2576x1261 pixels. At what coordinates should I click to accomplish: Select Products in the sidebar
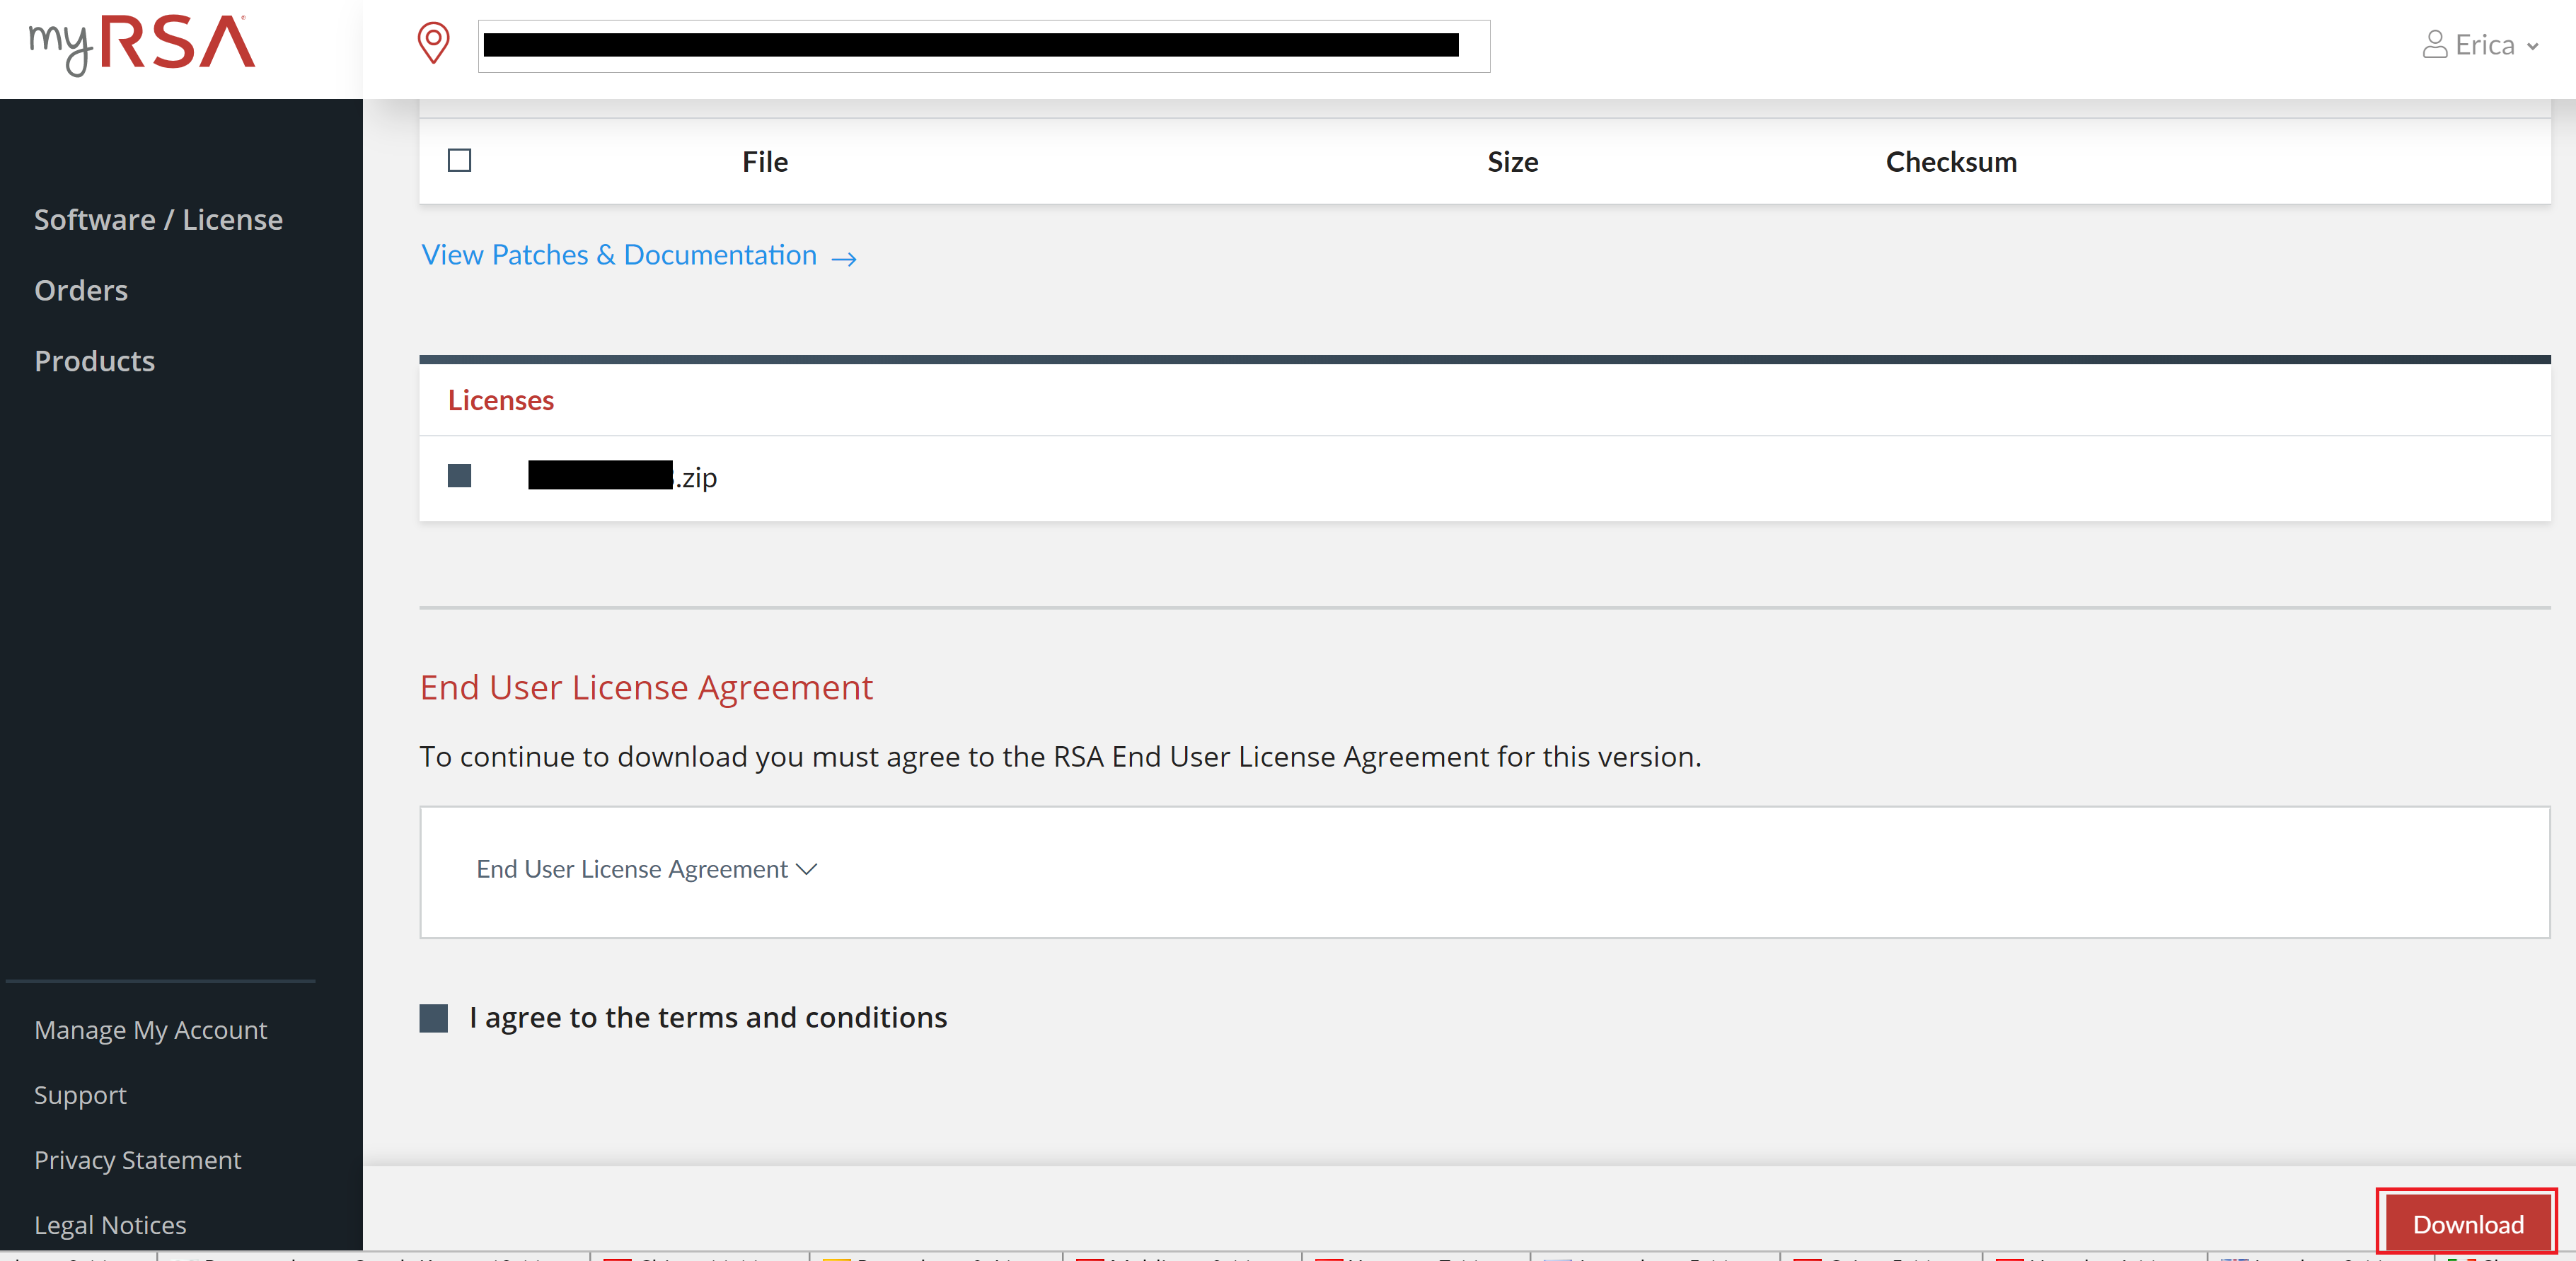(x=94, y=361)
